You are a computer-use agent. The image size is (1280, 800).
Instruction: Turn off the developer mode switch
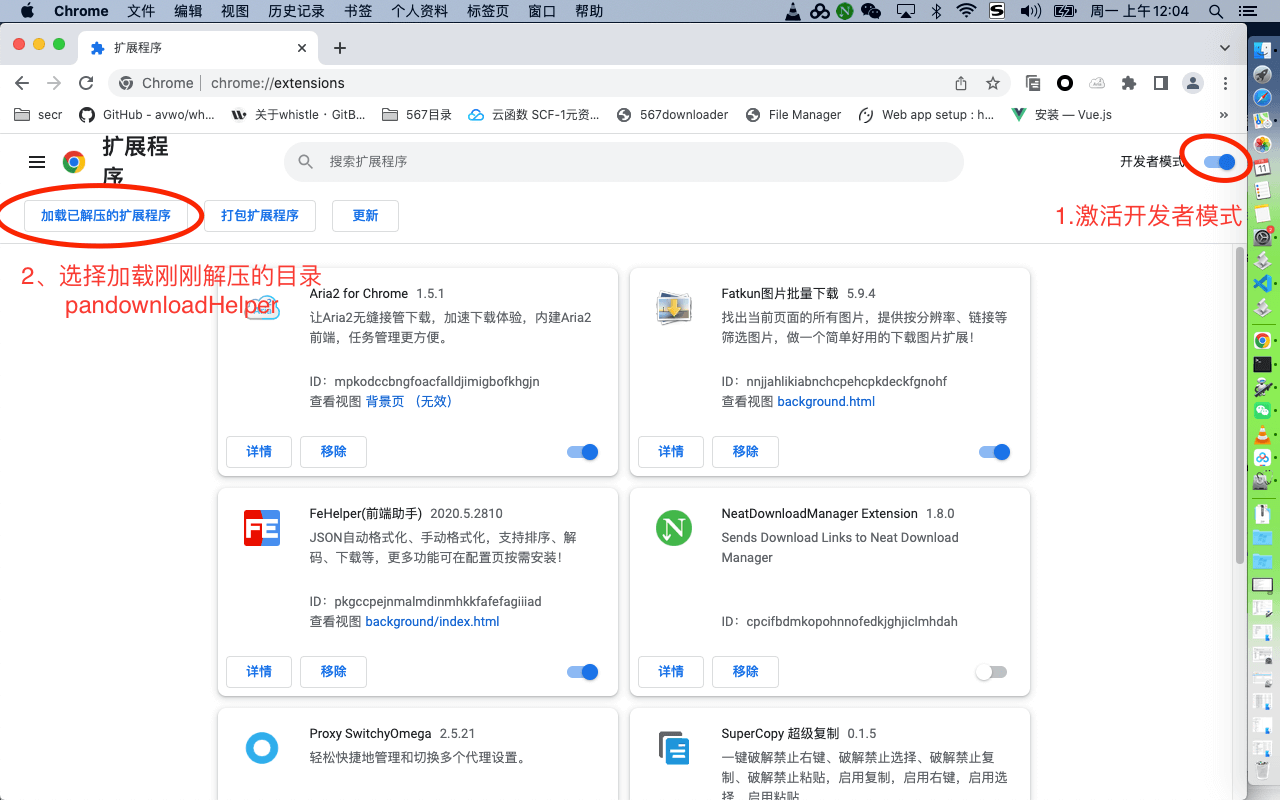tap(1219, 162)
